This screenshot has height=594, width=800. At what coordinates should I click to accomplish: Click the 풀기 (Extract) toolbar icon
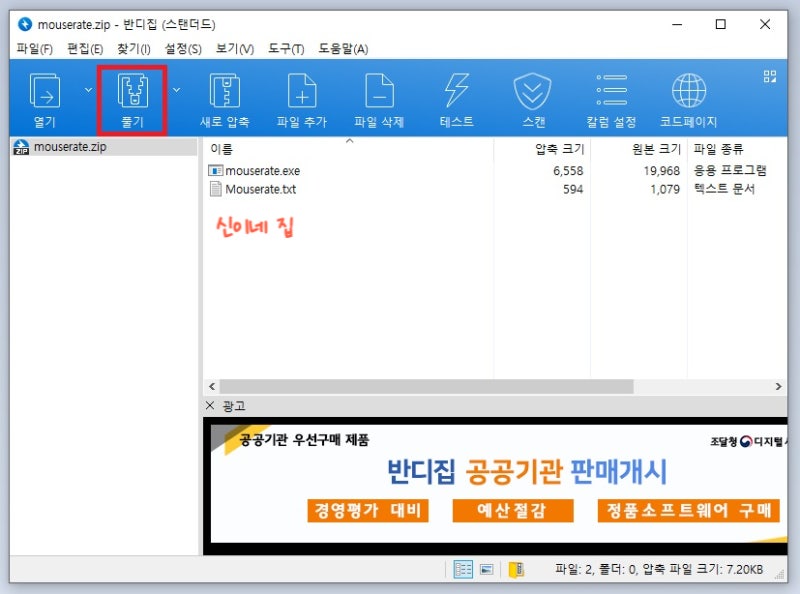(x=130, y=98)
